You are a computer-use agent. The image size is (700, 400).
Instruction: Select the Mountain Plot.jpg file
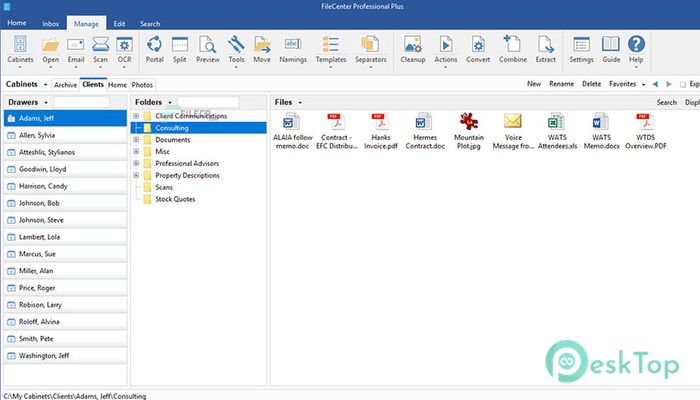click(x=469, y=131)
